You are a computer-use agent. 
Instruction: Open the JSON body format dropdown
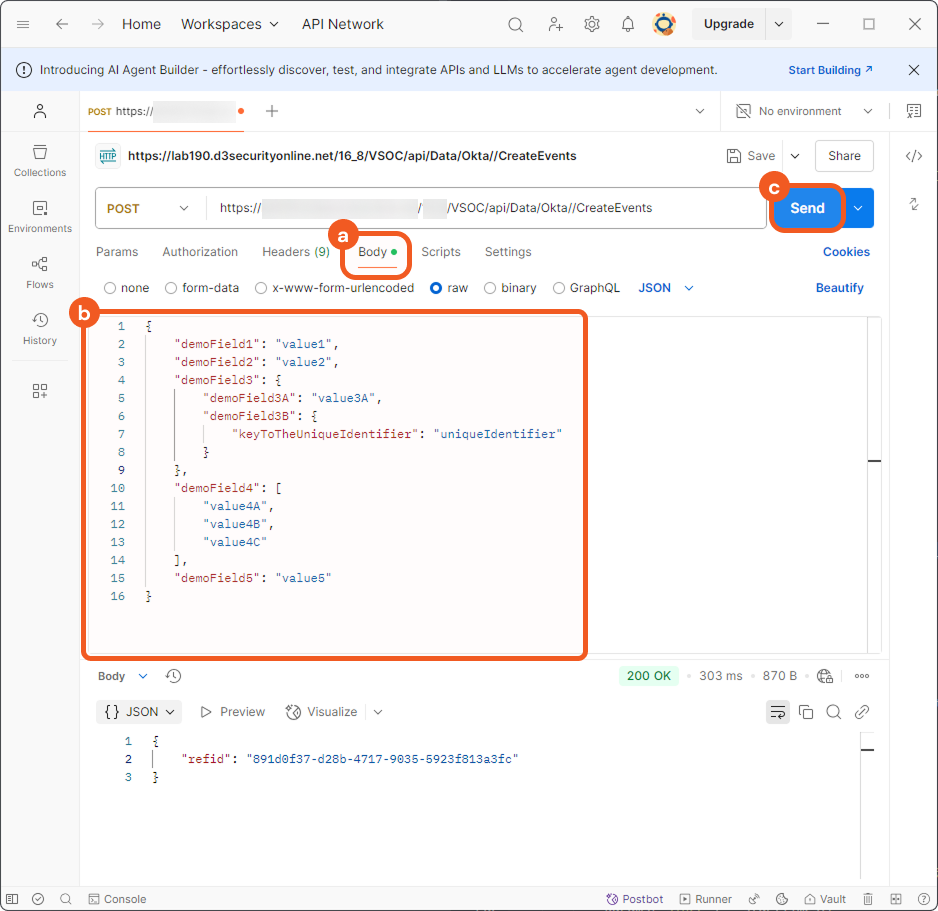click(x=666, y=288)
